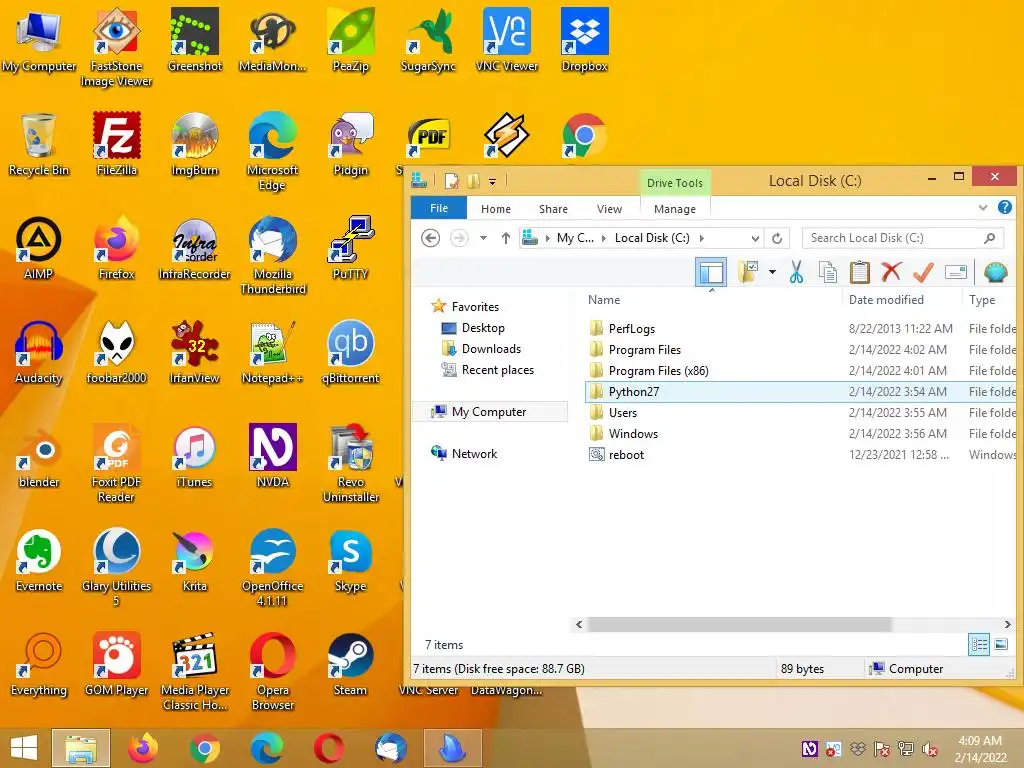The height and width of the screenshot is (768, 1024).
Task: Open the Quick Access Toolbar customize dropdown
Action: click(x=492, y=182)
